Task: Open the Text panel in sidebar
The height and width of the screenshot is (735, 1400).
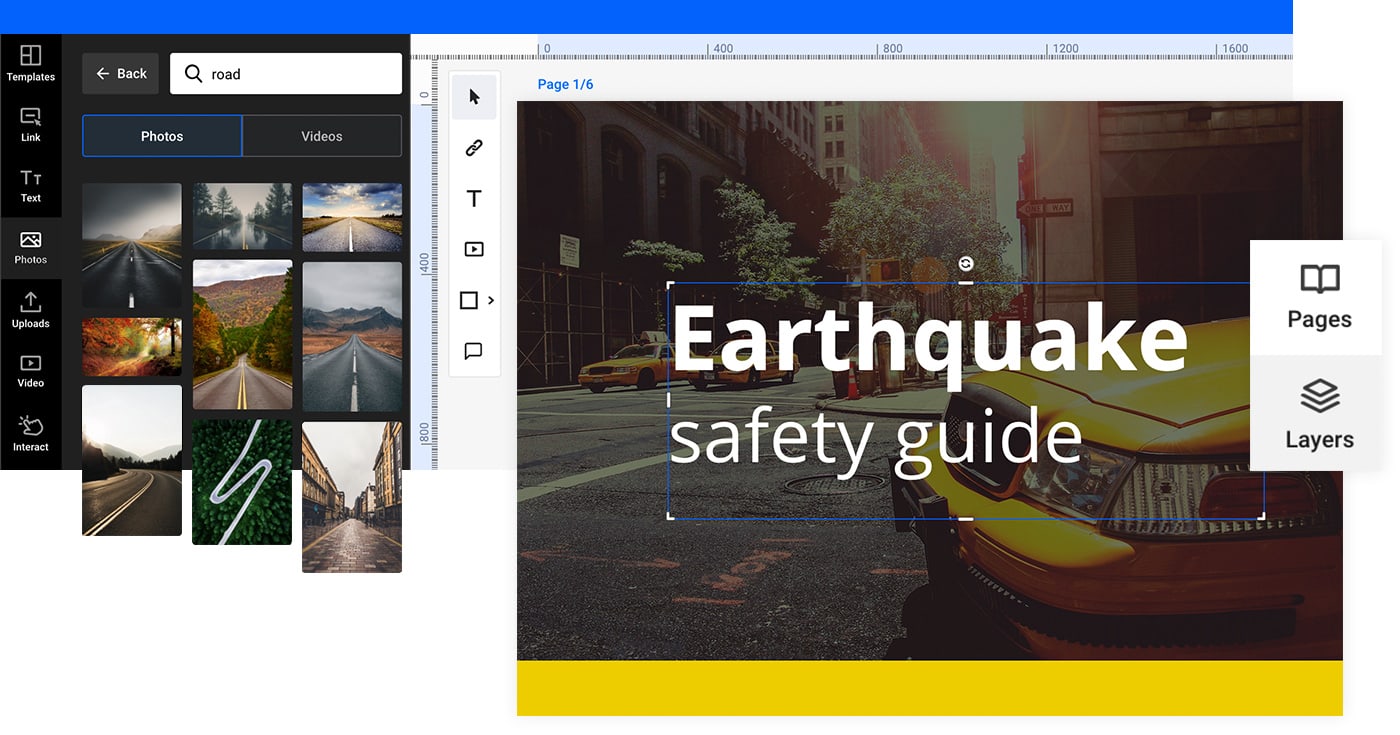Action: coord(30,186)
